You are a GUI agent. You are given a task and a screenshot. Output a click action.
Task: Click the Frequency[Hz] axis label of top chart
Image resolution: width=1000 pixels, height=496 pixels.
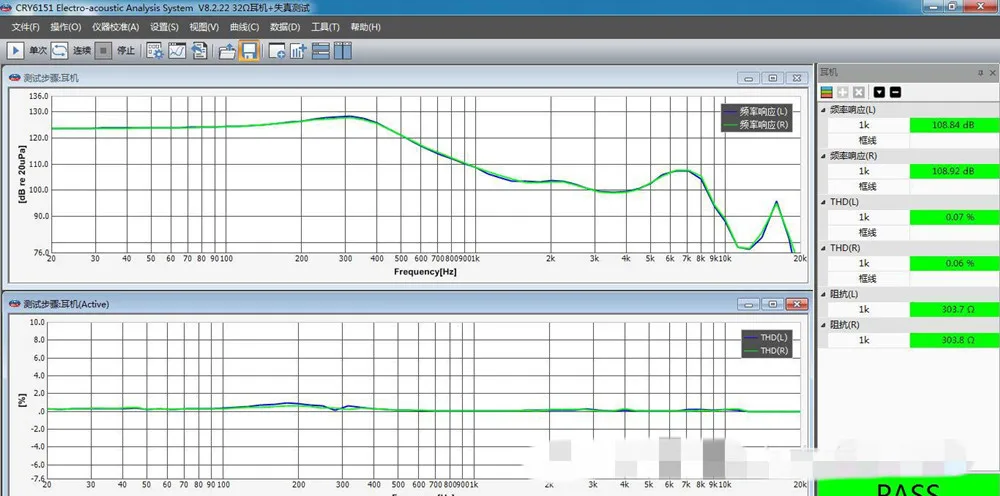point(425,272)
